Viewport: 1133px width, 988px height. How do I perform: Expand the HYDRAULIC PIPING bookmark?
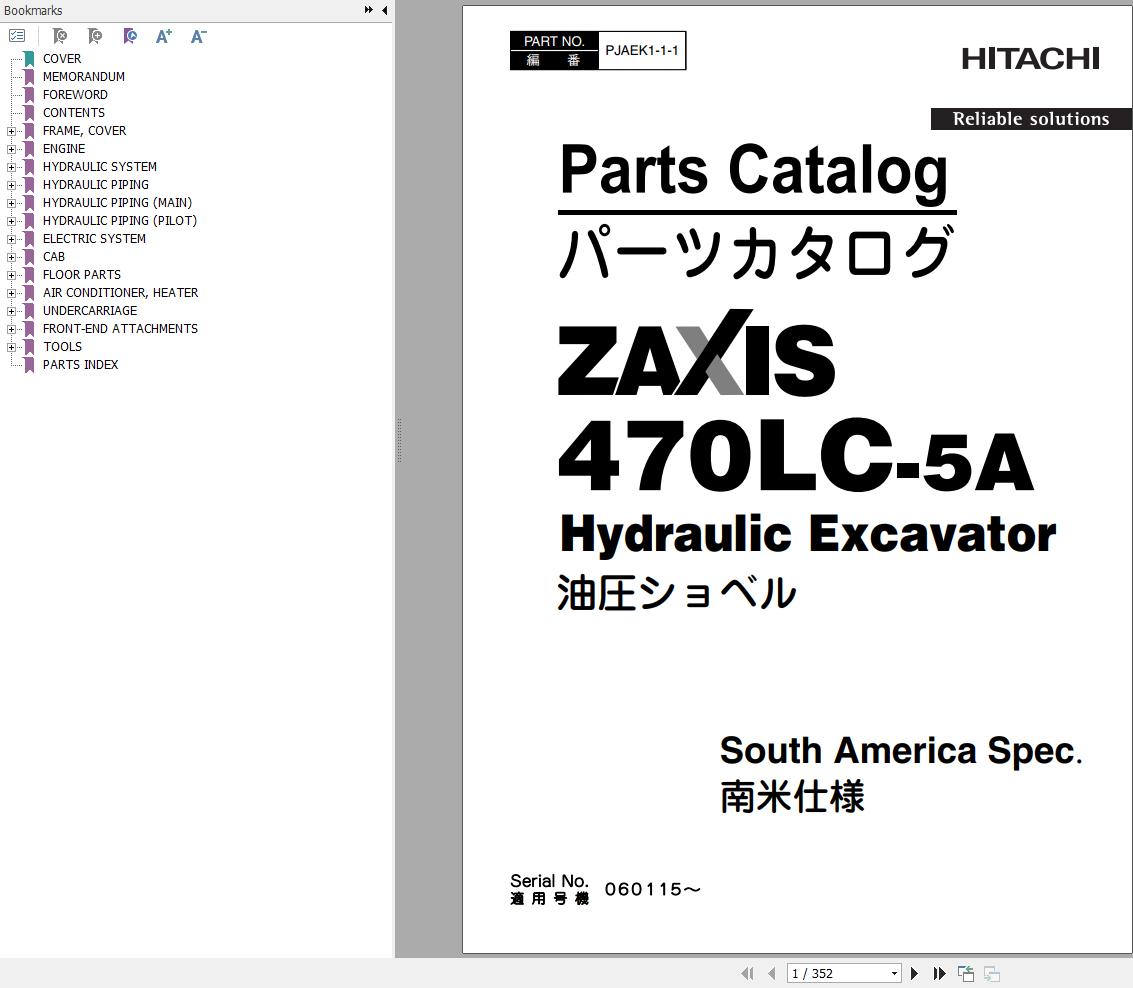click(x=11, y=185)
